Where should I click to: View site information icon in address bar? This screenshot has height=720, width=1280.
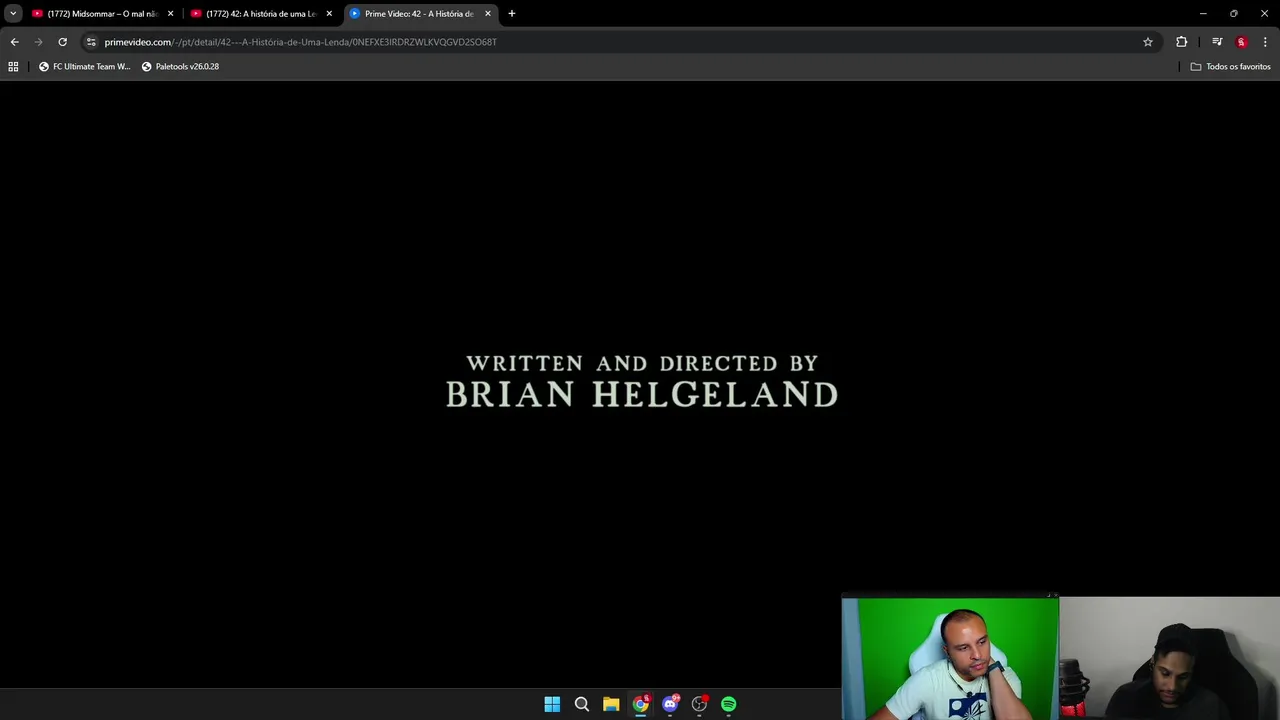pyautogui.click(x=91, y=42)
